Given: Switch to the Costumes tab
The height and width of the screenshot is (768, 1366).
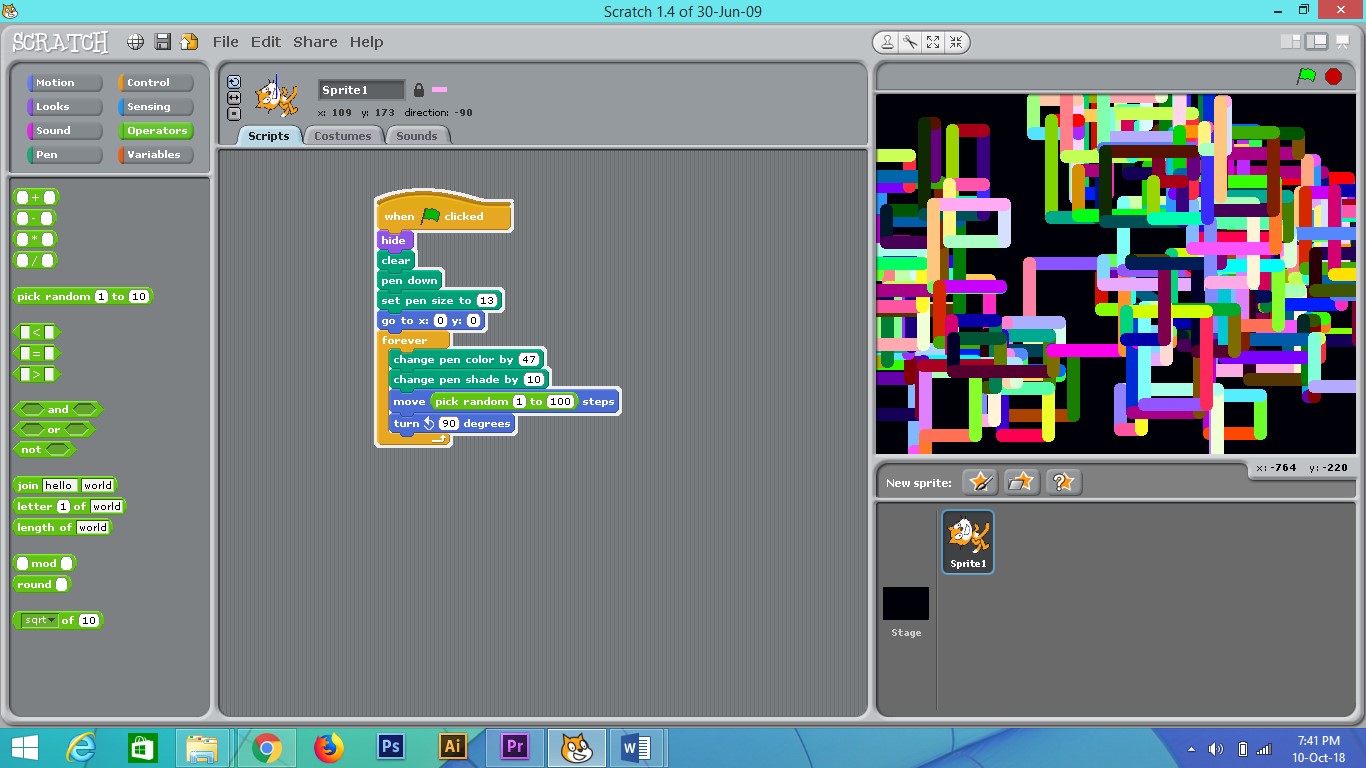Looking at the screenshot, I should [x=343, y=136].
